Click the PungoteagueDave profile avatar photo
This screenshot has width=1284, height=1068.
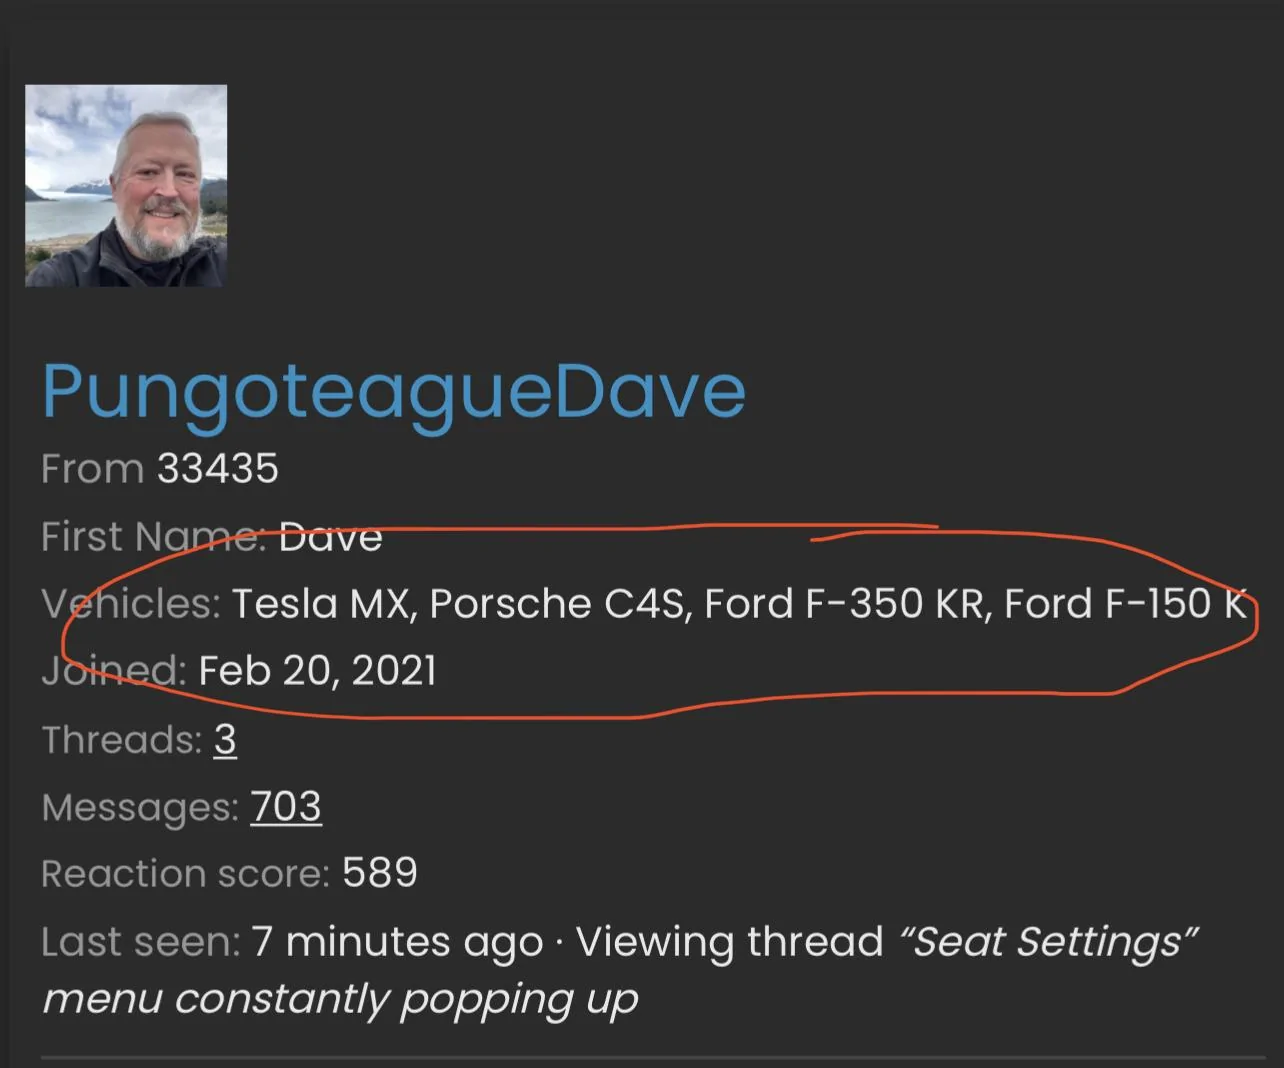[x=126, y=186]
